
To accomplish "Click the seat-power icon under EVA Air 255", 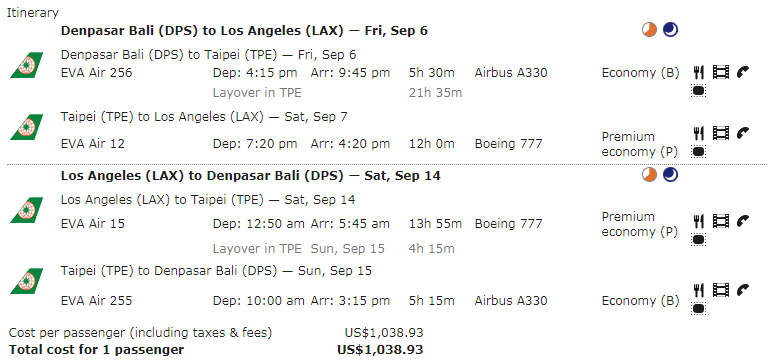I will [x=698, y=309].
